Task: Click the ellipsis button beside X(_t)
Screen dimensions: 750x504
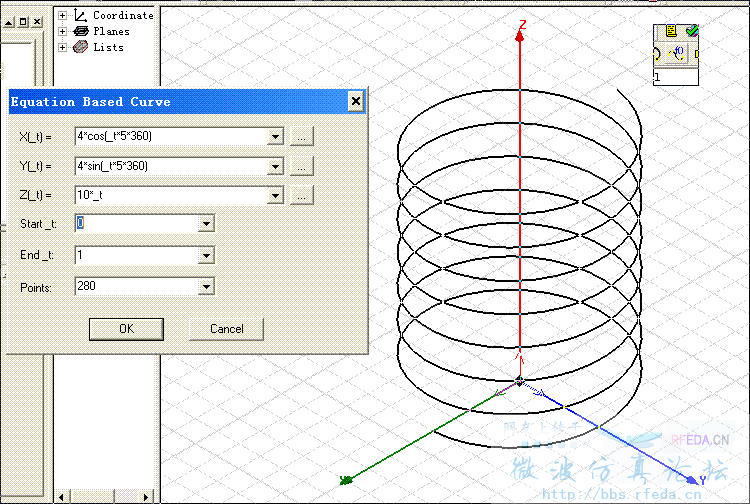Action: pyautogui.click(x=301, y=137)
